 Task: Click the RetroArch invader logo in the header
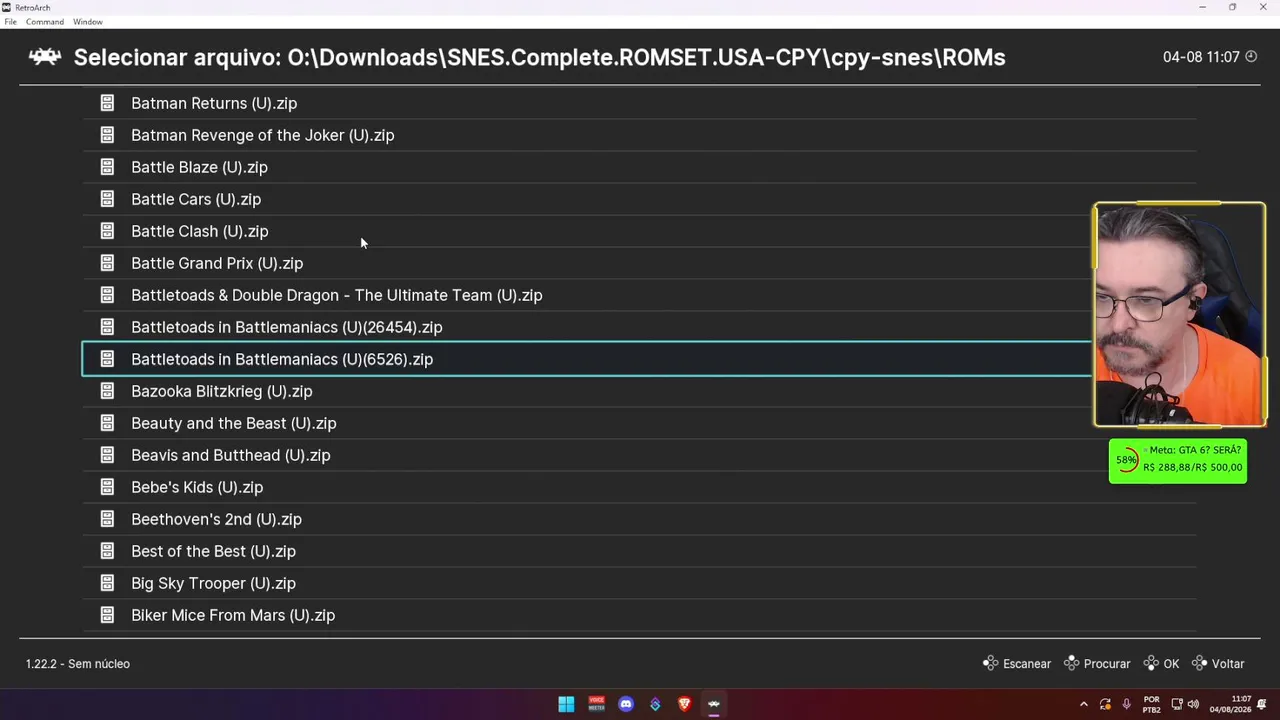pos(45,57)
